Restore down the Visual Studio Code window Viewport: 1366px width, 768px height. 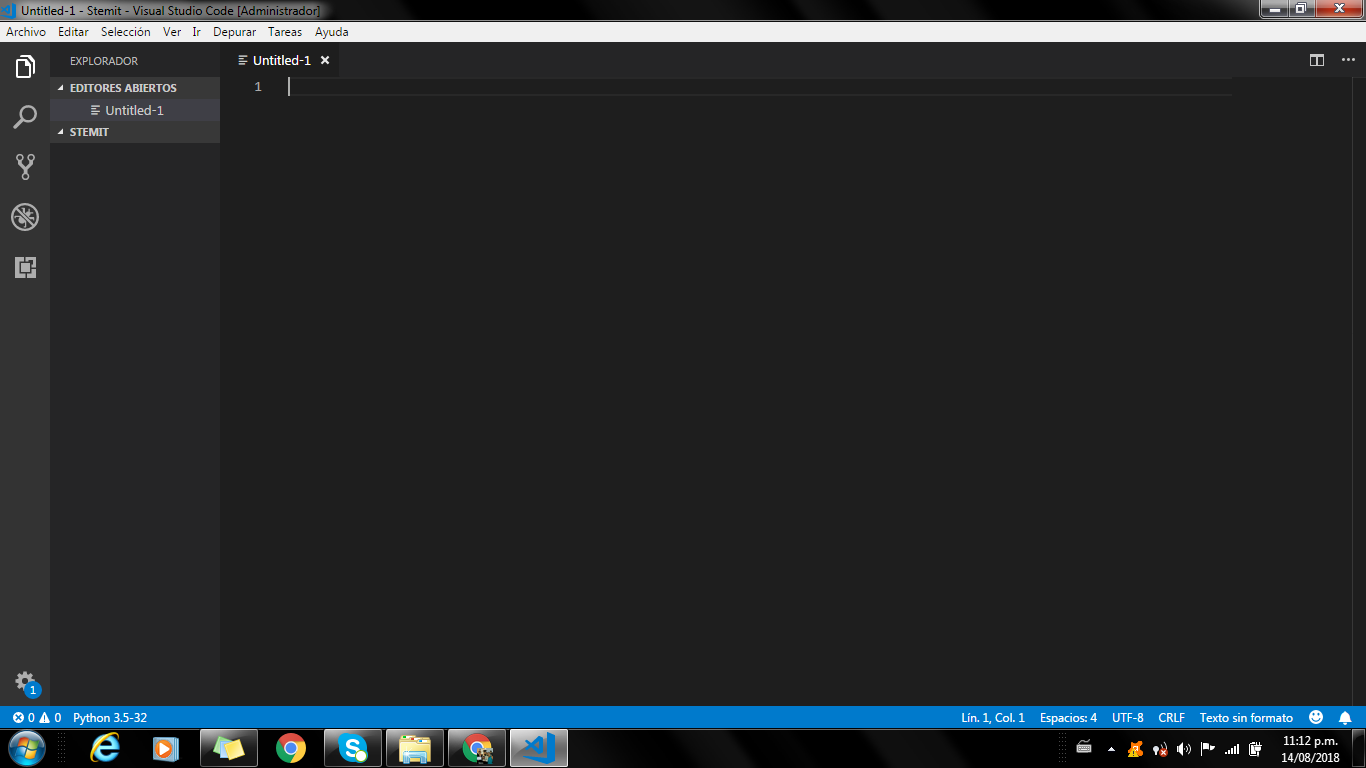coord(1300,9)
